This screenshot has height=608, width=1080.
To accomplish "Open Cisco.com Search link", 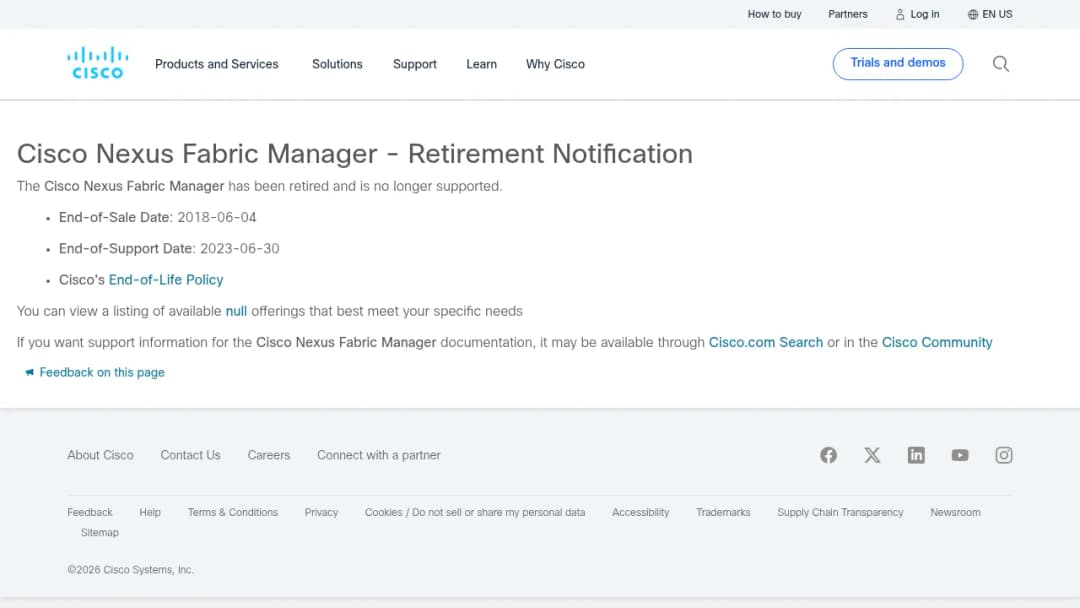I will tap(765, 342).
